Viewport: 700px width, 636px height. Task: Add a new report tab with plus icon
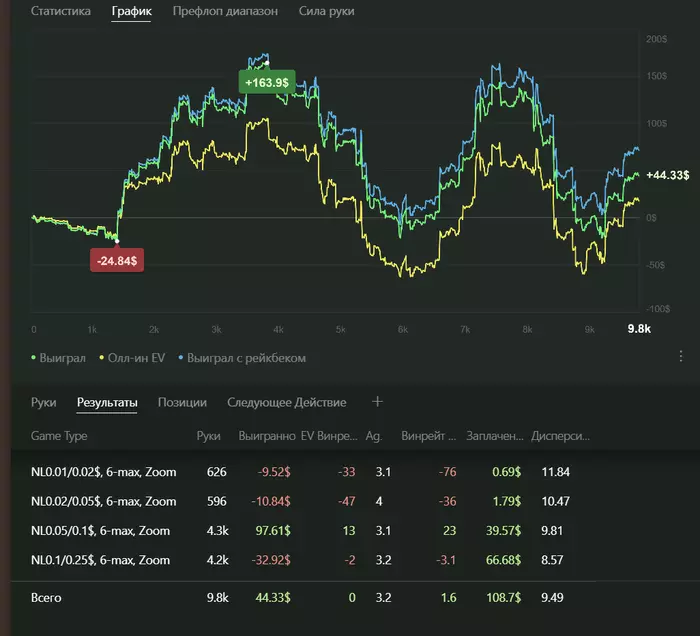377,402
